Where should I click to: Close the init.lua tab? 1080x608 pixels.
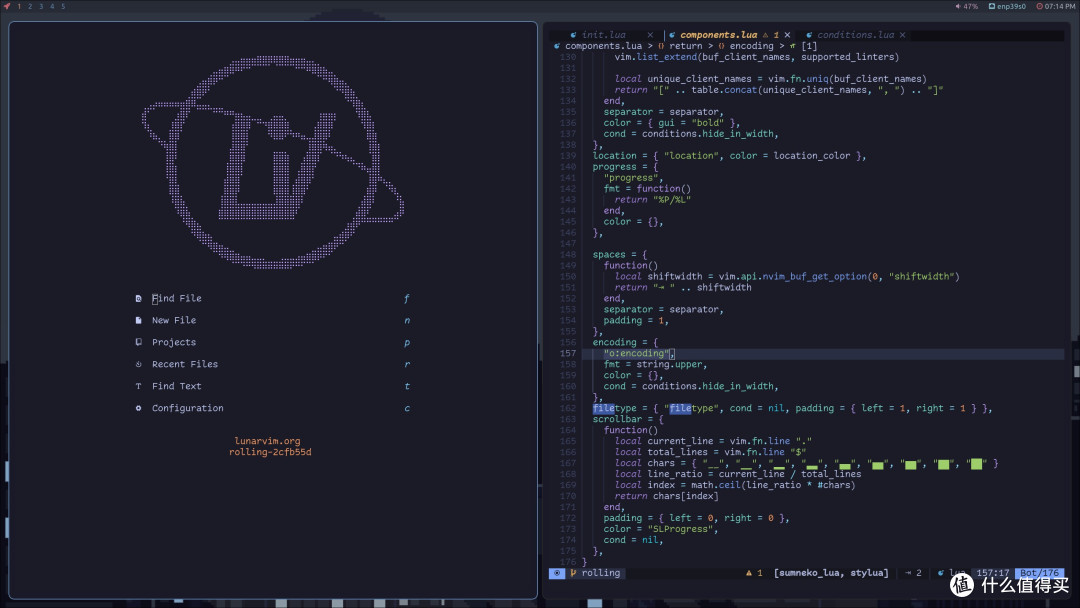coord(650,34)
